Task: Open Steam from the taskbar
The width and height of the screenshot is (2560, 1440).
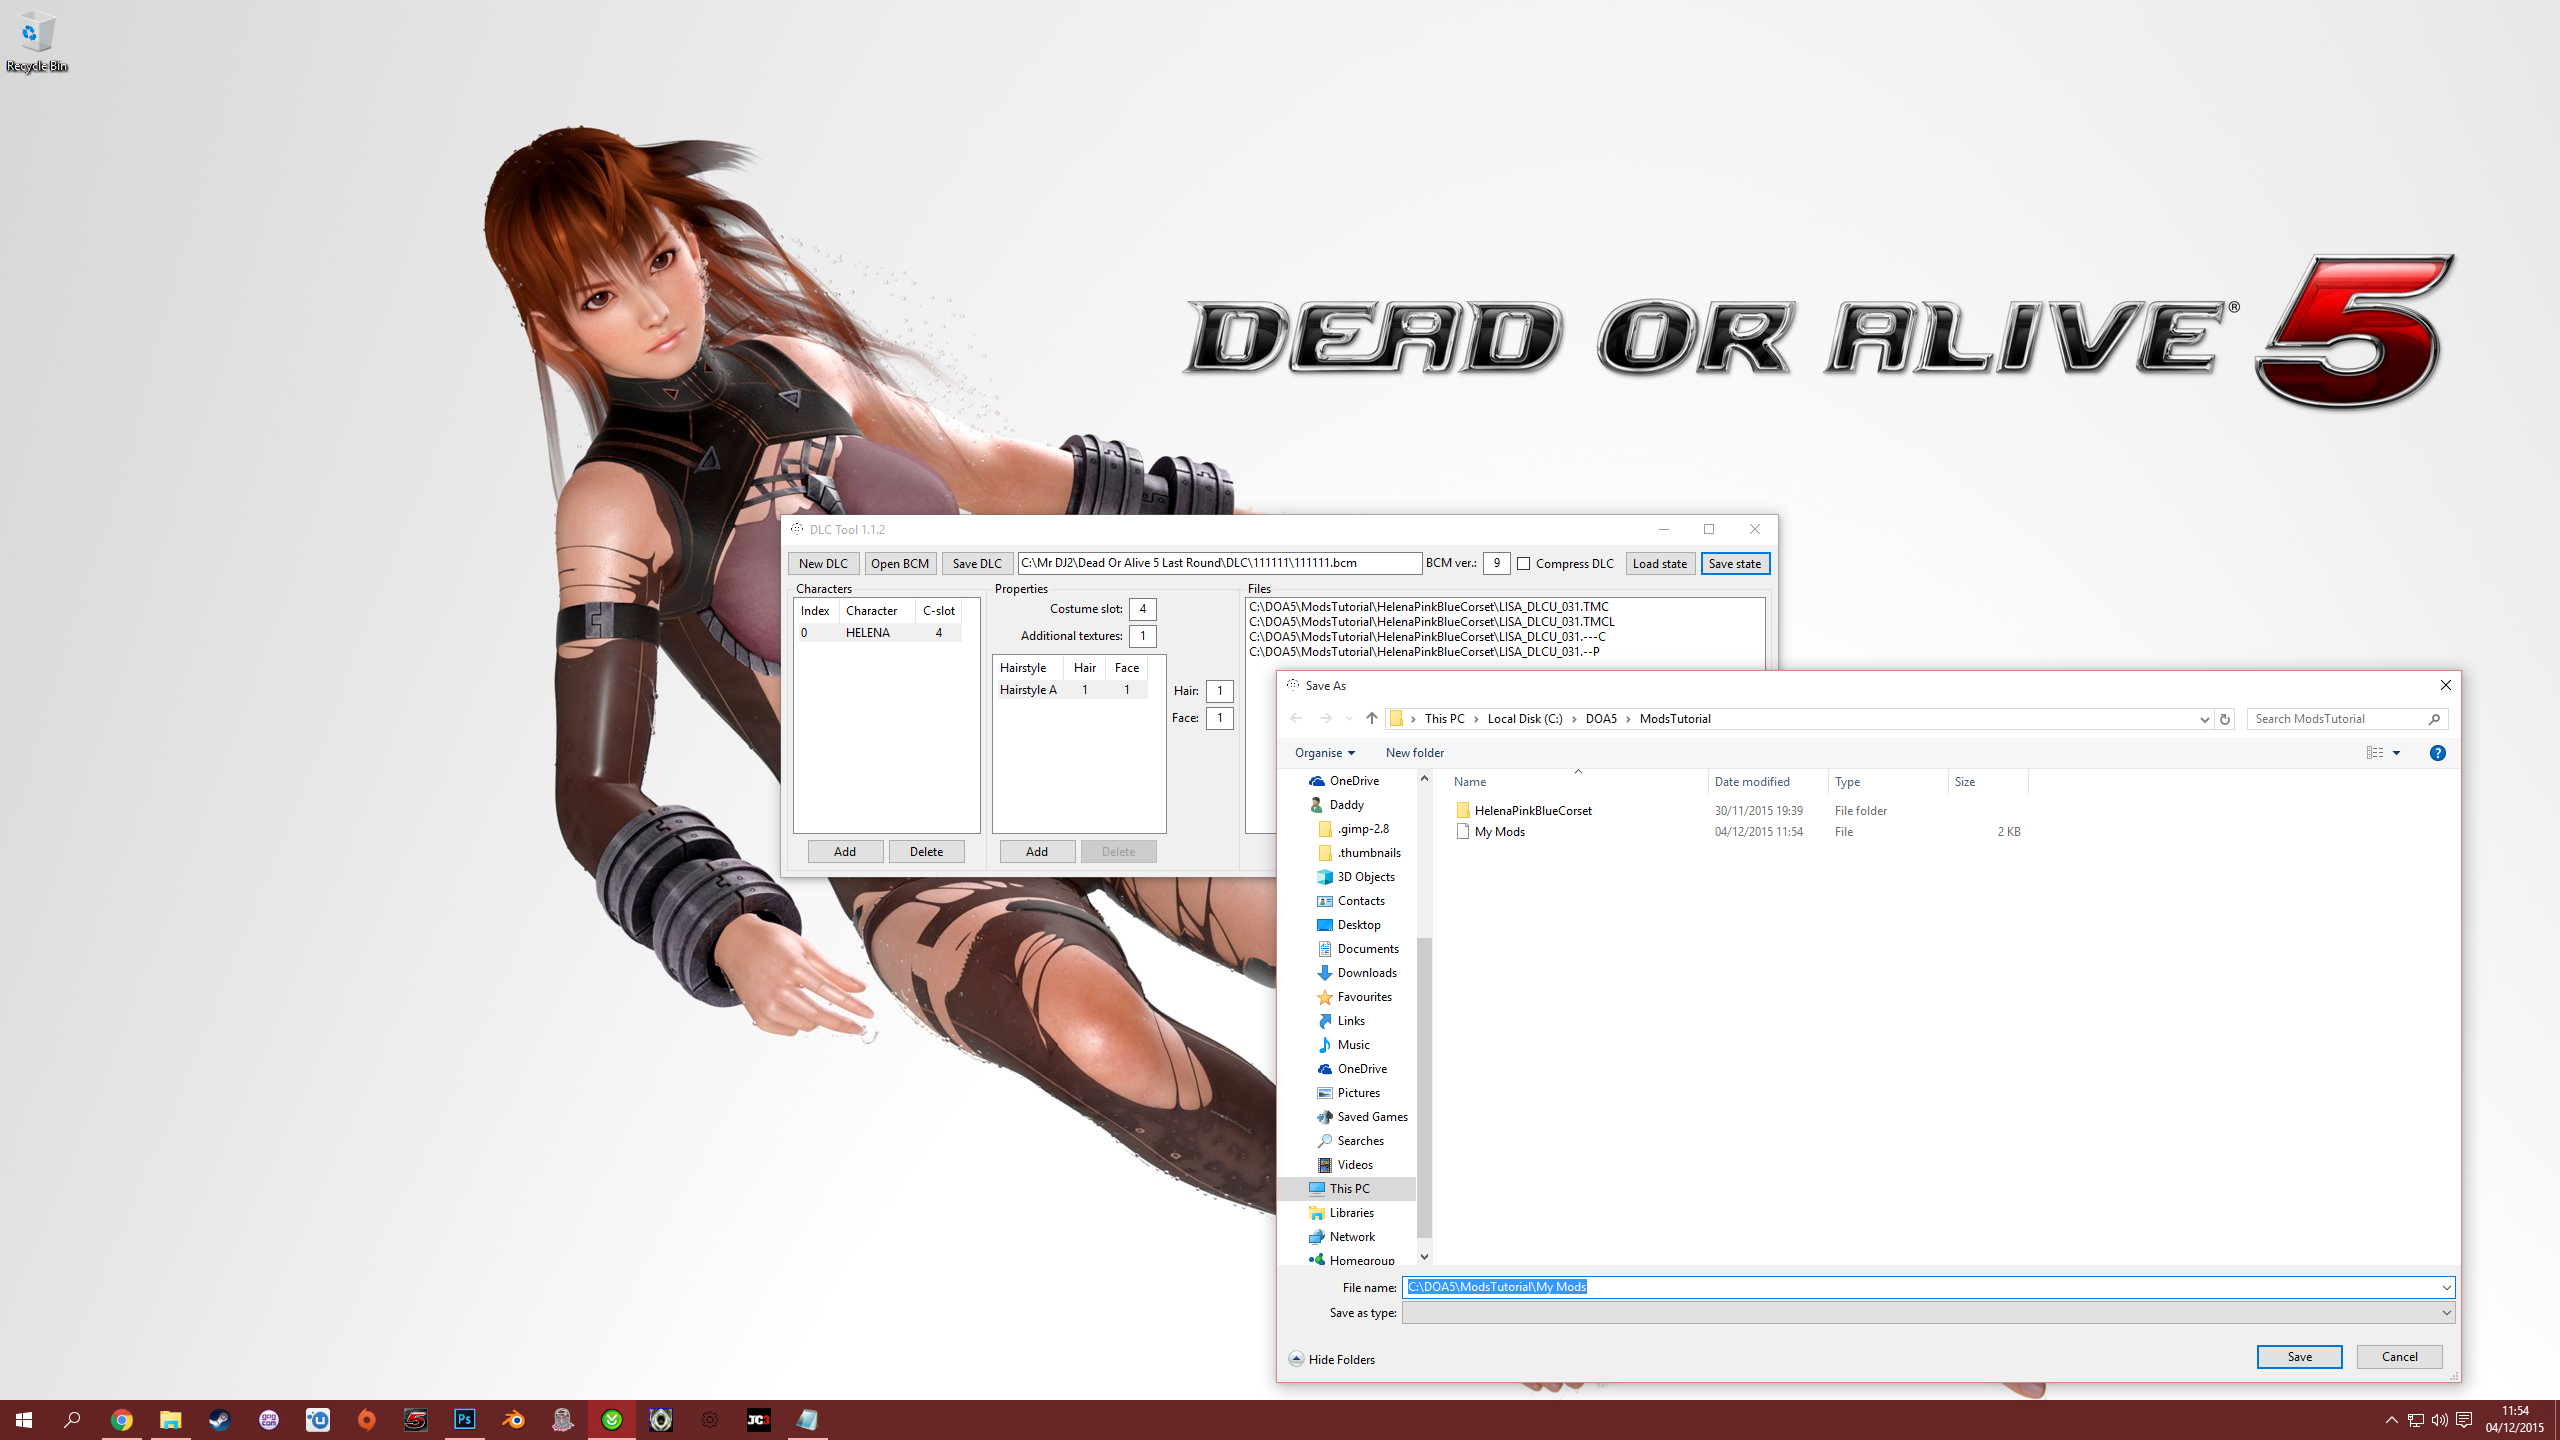Action: (219, 1419)
